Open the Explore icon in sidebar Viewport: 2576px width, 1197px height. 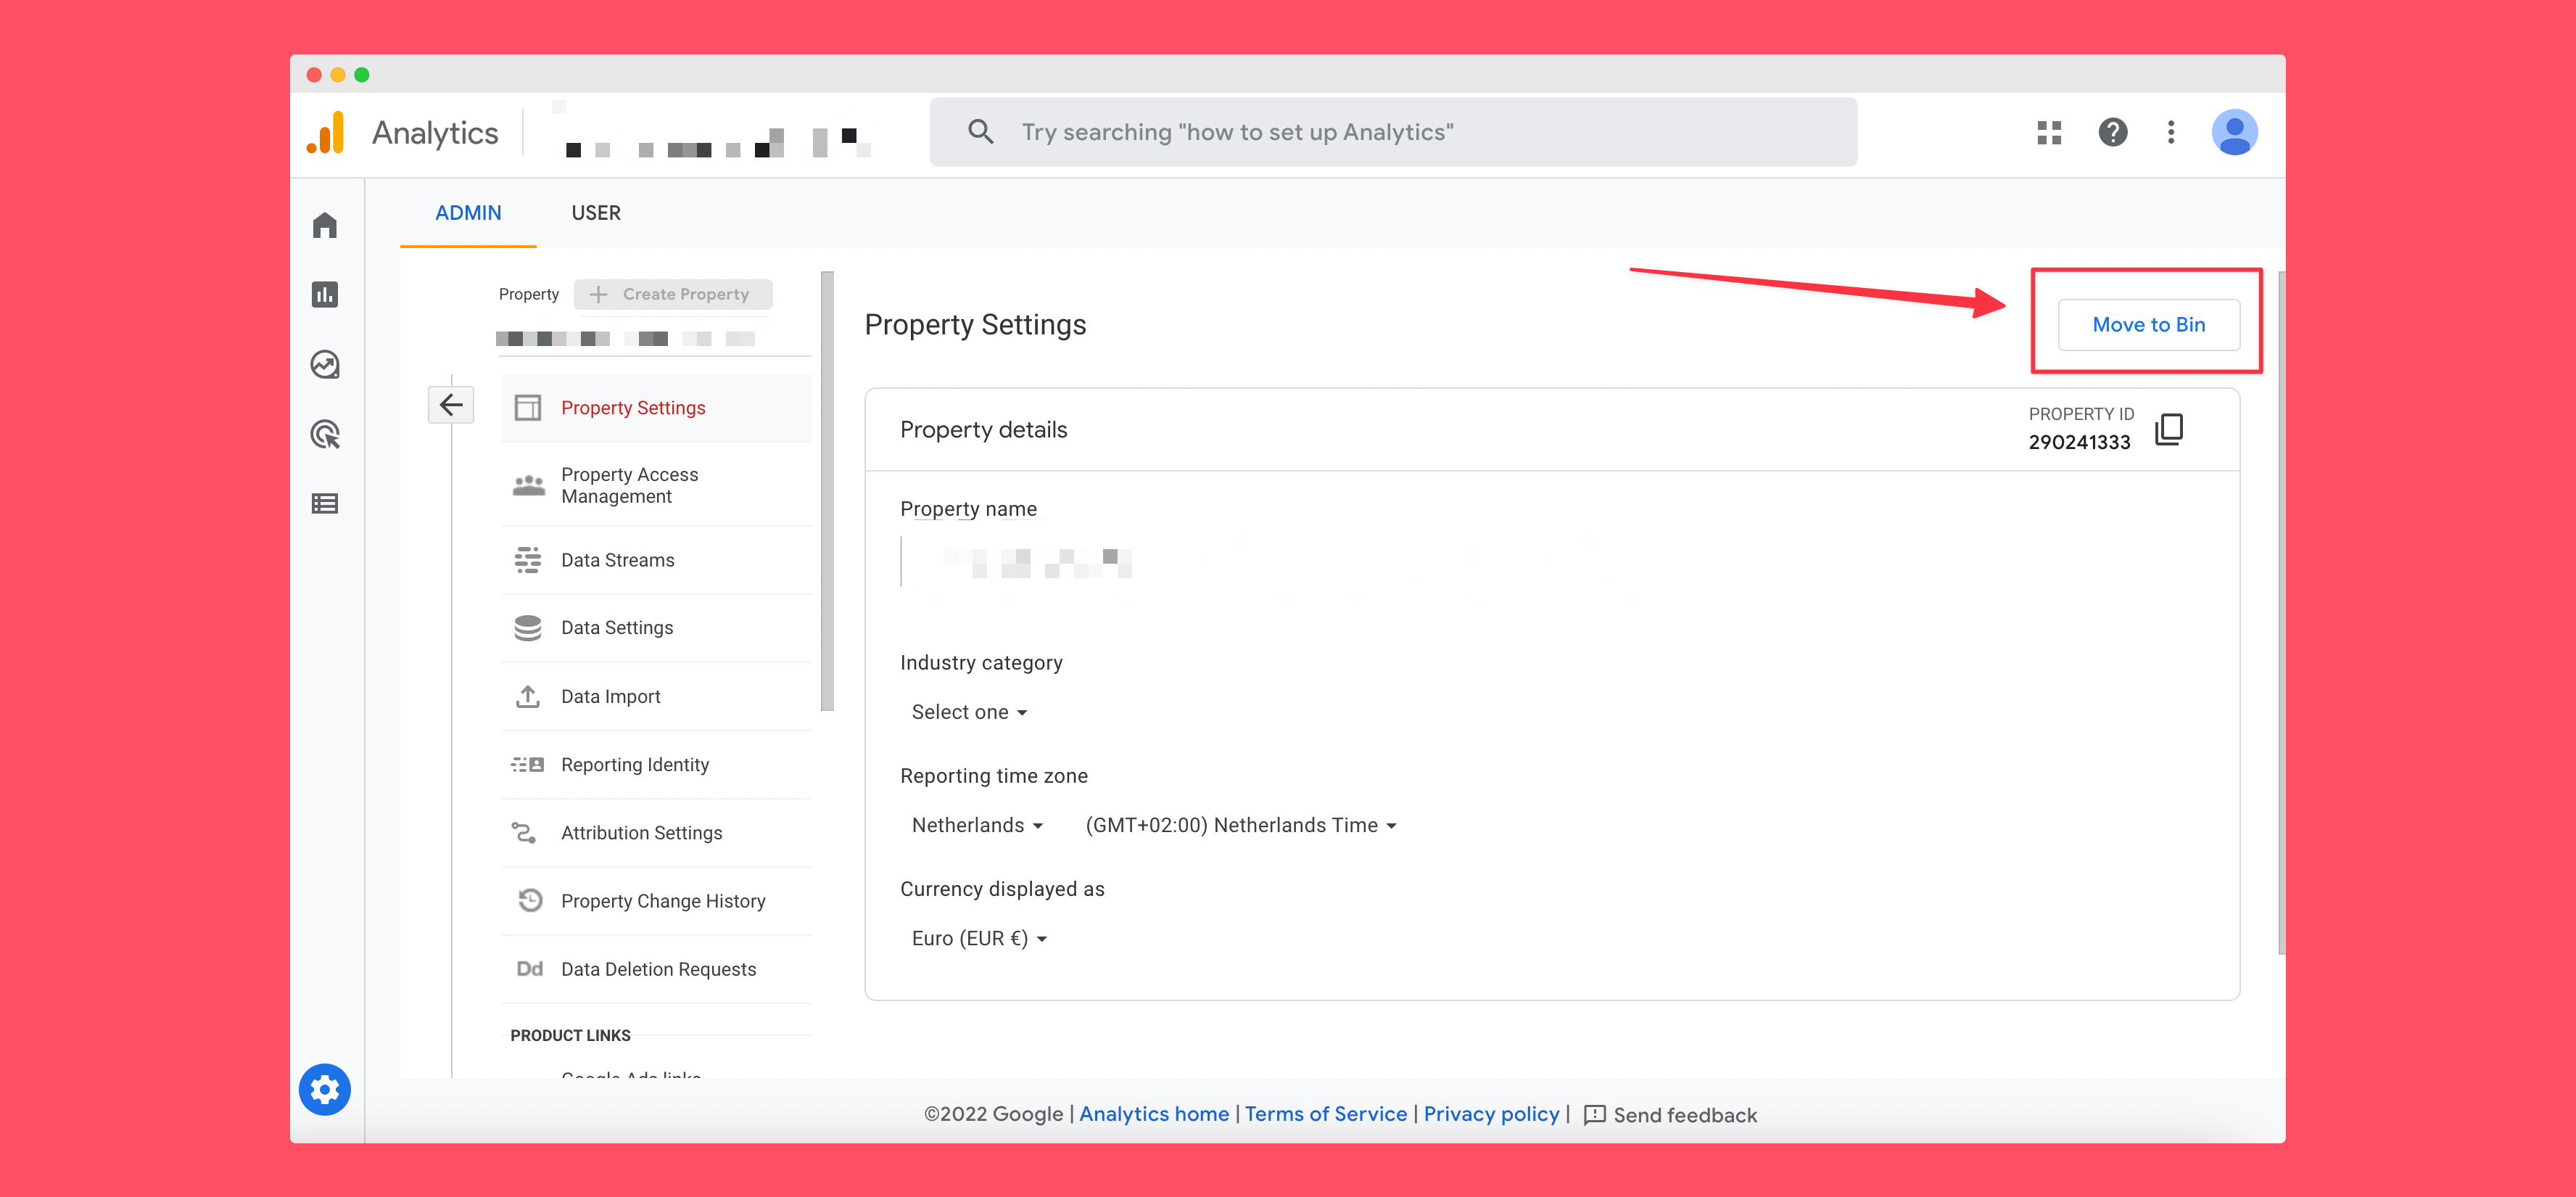(324, 364)
